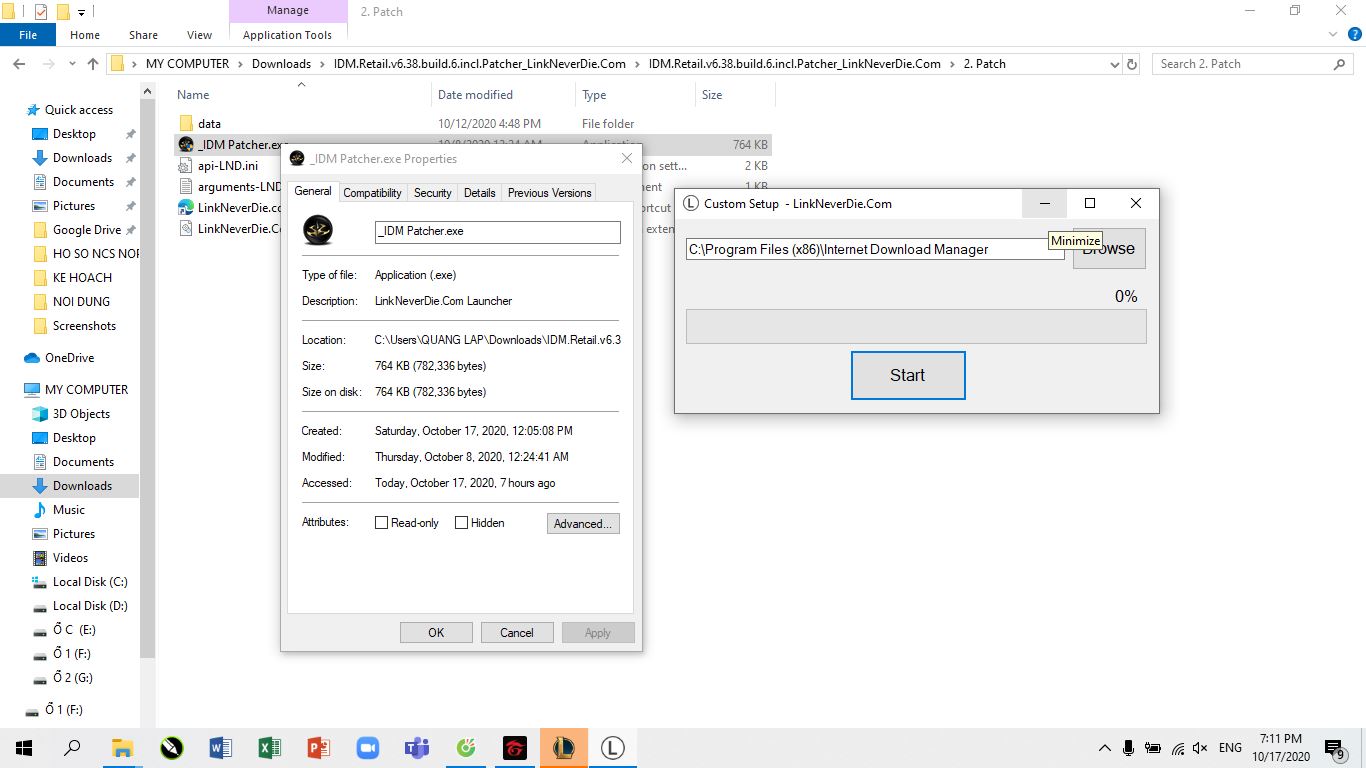Click the Advanced... attributes button
1366x768 pixels.
pyautogui.click(x=583, y=523)
